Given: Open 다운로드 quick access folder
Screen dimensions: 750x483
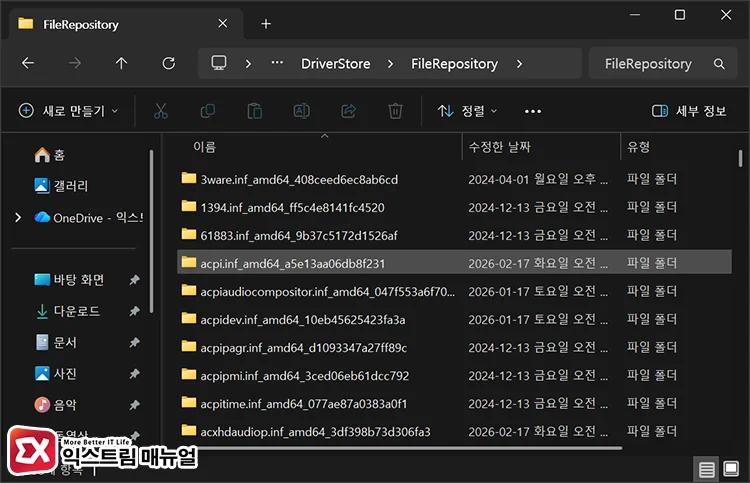Looking at the screenshot, I should tap(67, 311).
